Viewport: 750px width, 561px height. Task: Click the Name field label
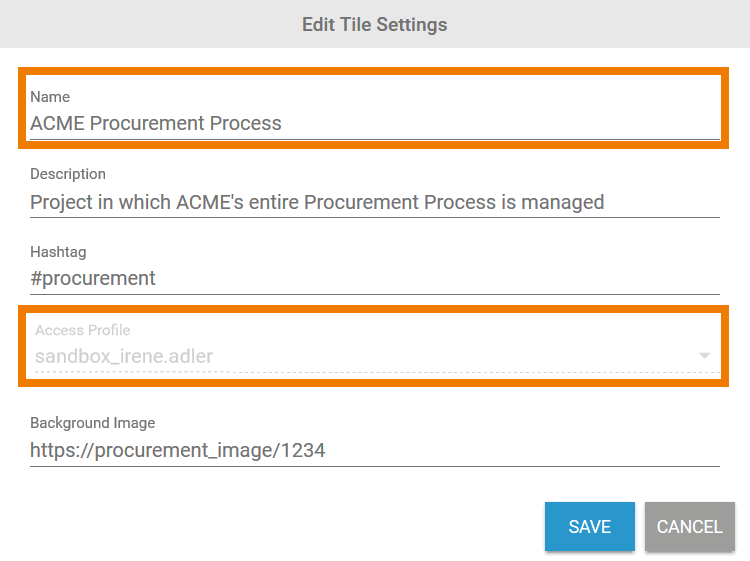[x=50, y=97]
